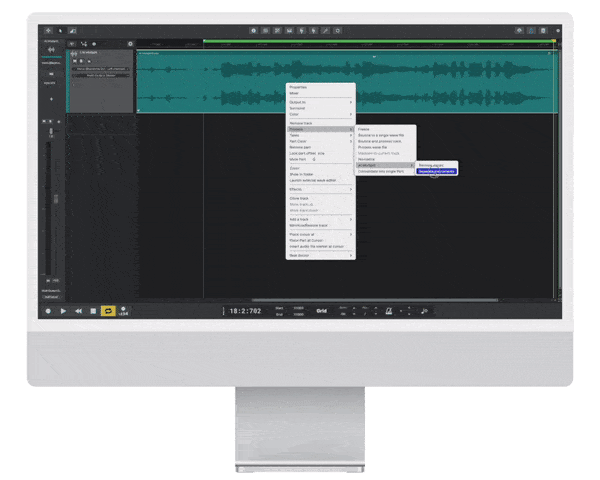Click the Record button in transport bar

(47, 311)
